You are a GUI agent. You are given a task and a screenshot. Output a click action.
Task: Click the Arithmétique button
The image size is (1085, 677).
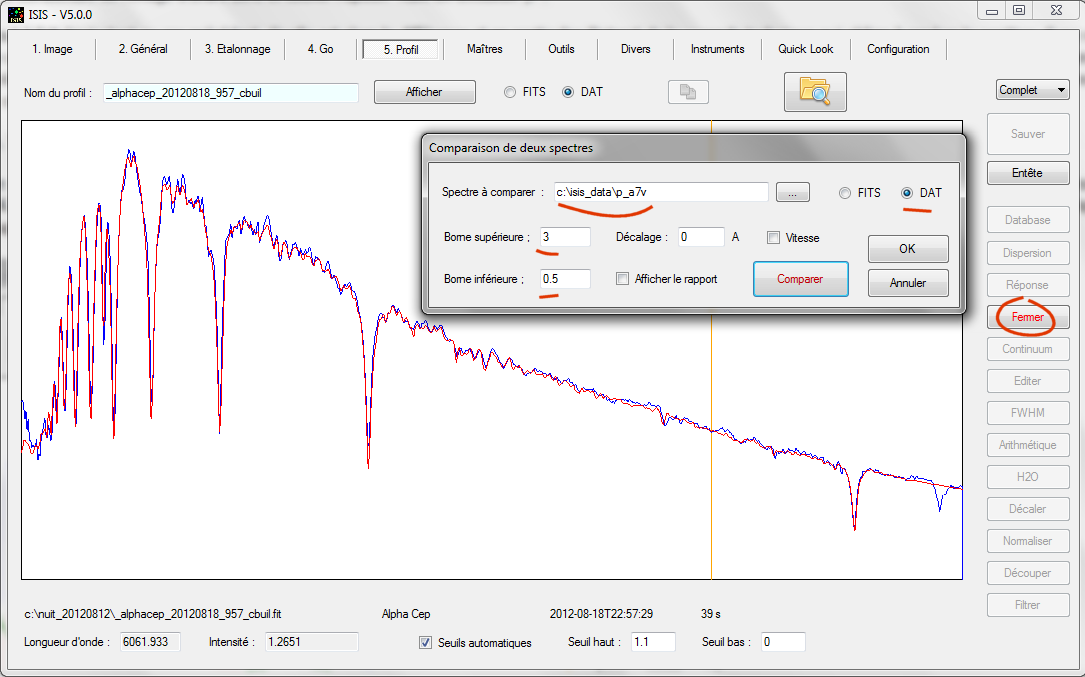click(x=1028, y=445)
